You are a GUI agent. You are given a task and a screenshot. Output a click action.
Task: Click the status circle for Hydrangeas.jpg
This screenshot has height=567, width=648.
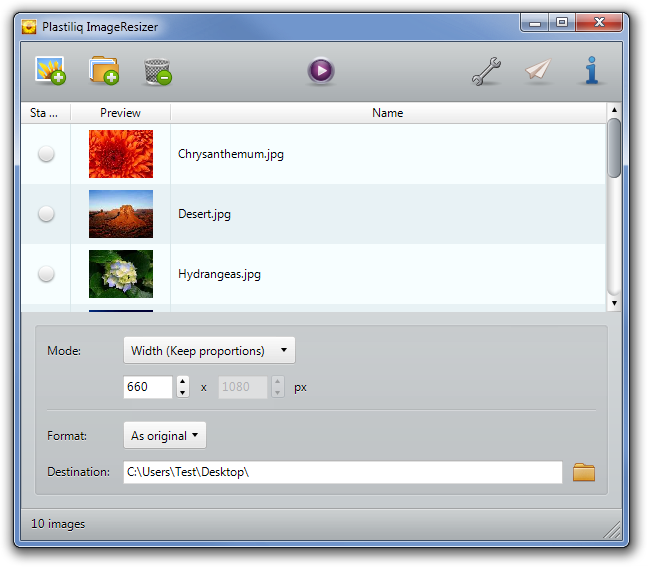coord(46,274)
